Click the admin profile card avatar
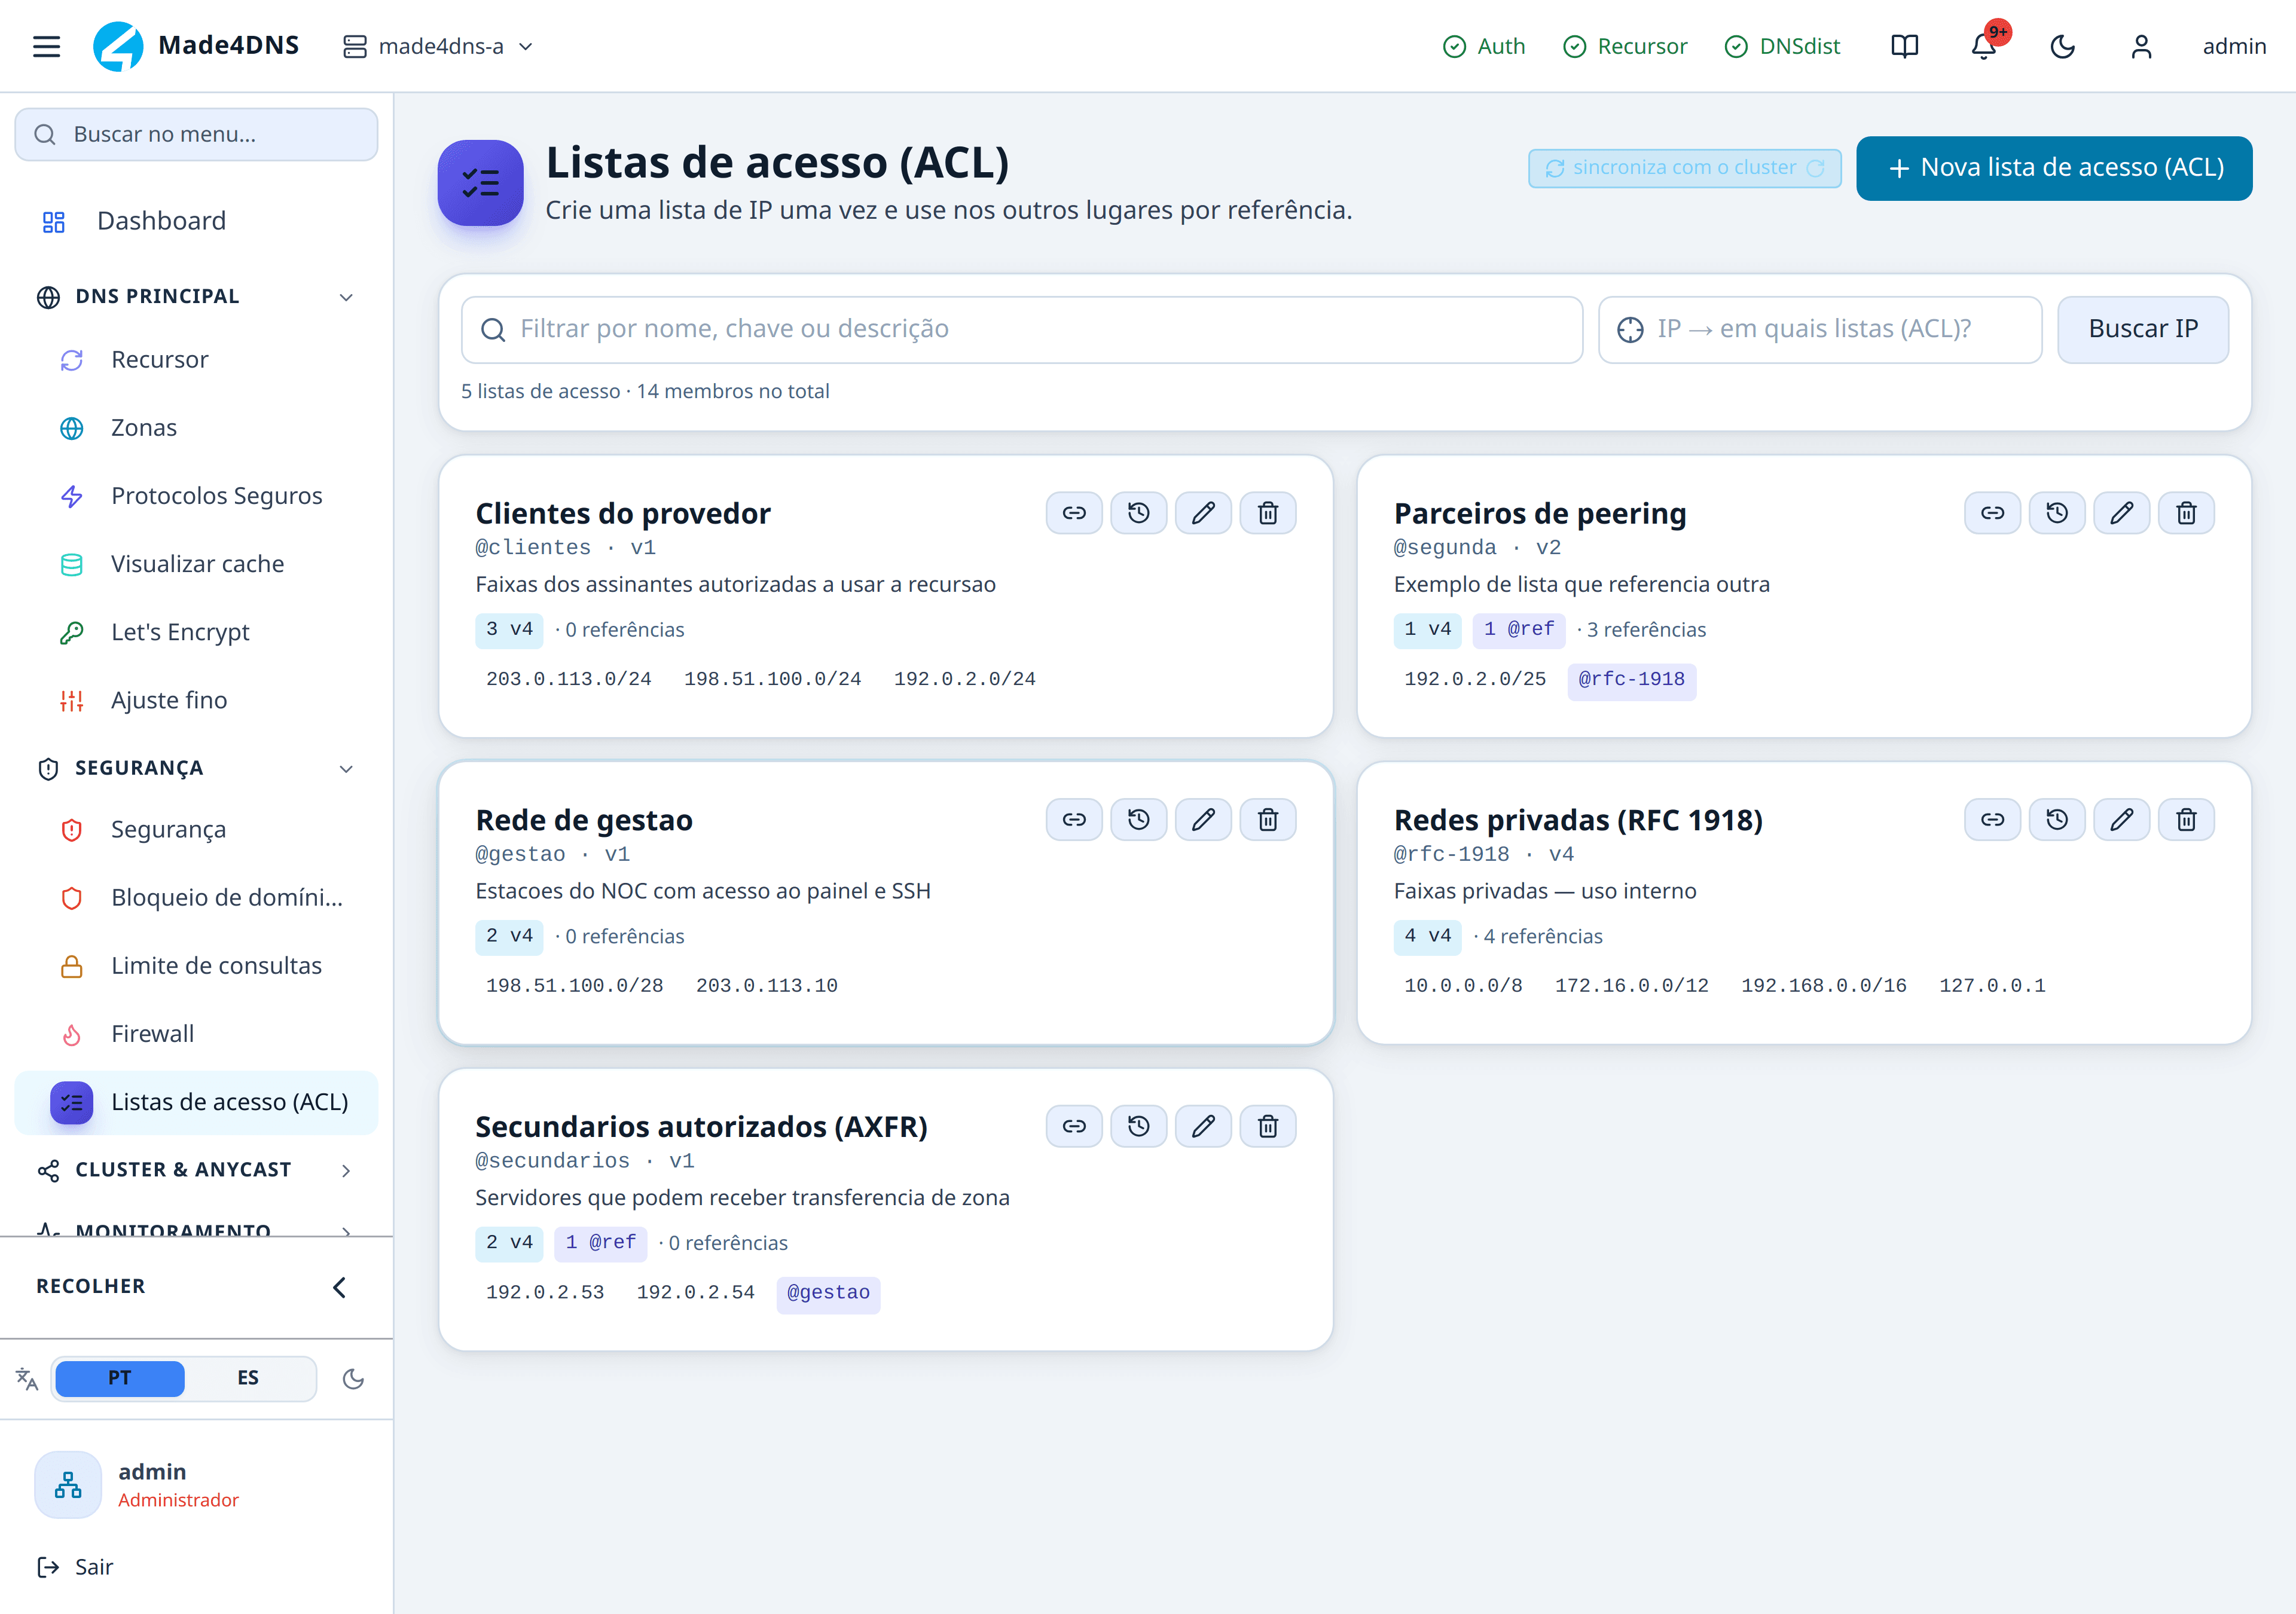 pos(68,1485)
